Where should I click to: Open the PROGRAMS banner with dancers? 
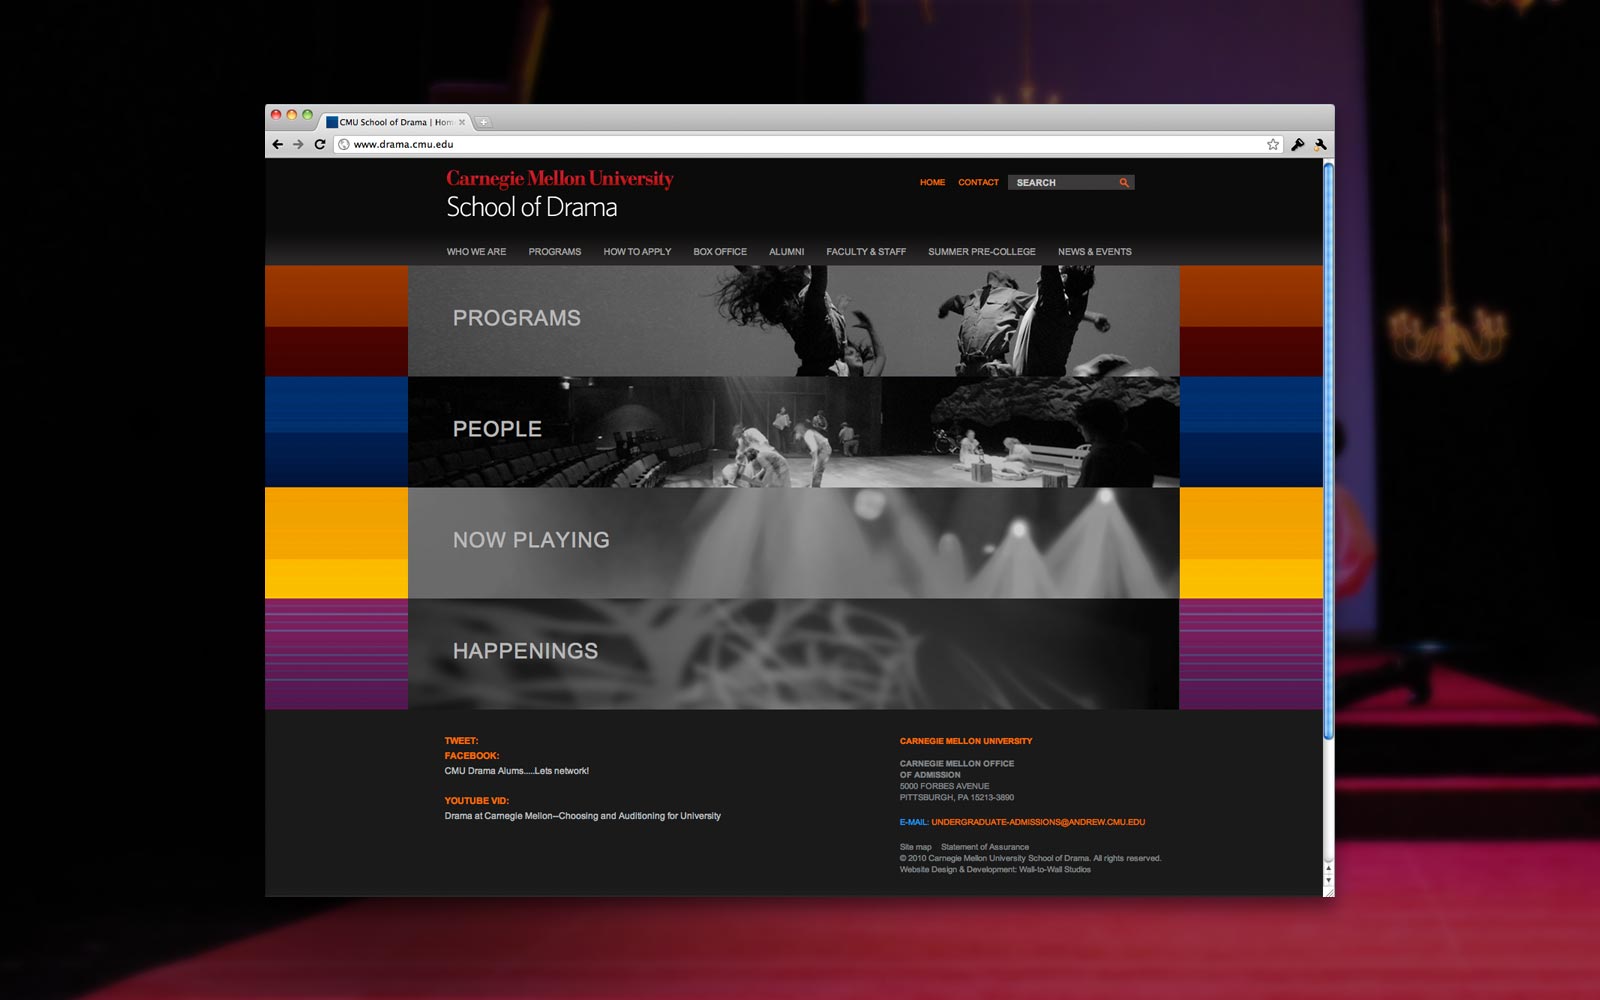793,321
